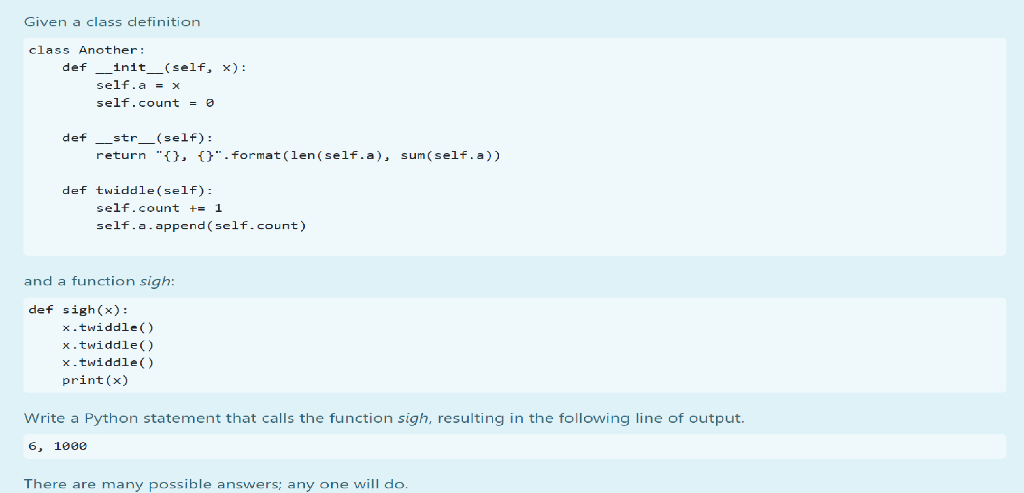
Task: Click the '6, 1000' expected output box
Action: [x=515, y=447]
